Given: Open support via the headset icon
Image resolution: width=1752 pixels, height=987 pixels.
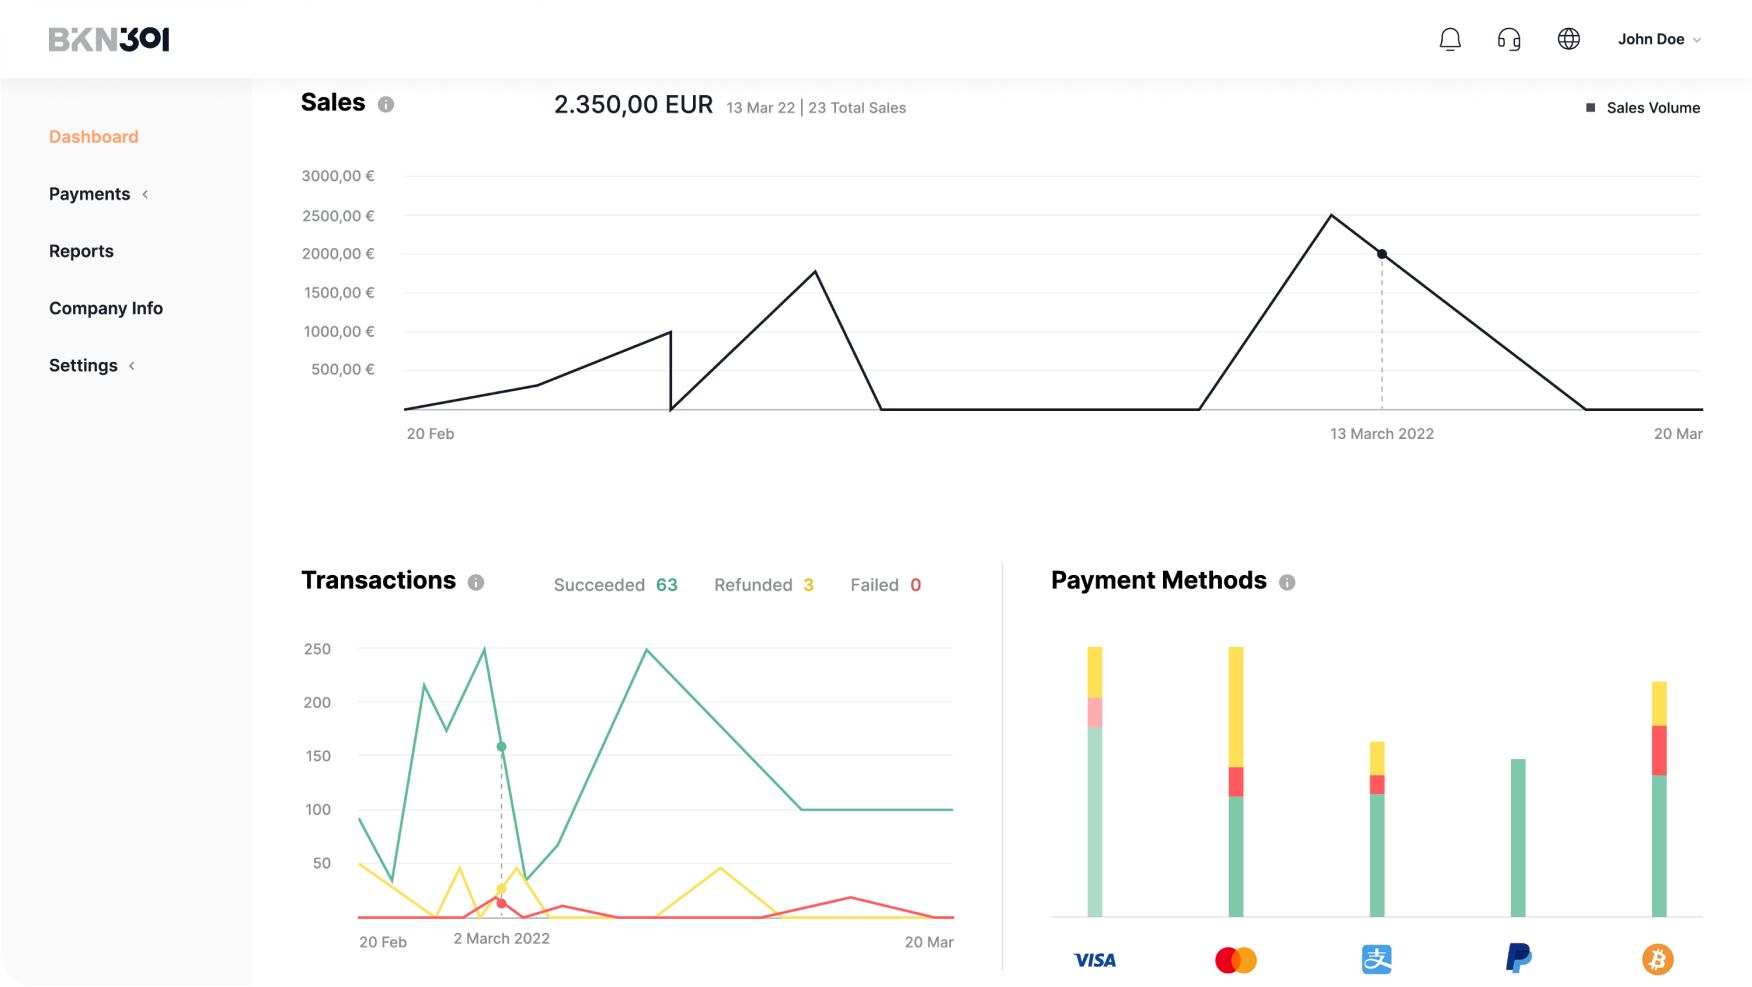Looking at the screenshot, I should 1509,40.
